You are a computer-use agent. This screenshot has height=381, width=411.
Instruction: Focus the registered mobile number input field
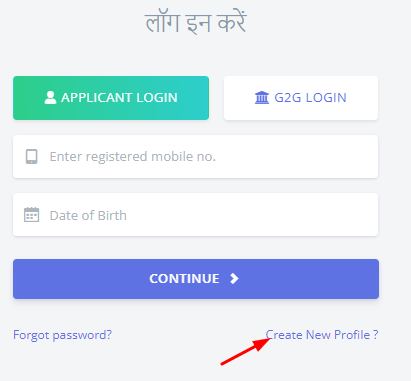pyautogui.click(x=195, y=156)
